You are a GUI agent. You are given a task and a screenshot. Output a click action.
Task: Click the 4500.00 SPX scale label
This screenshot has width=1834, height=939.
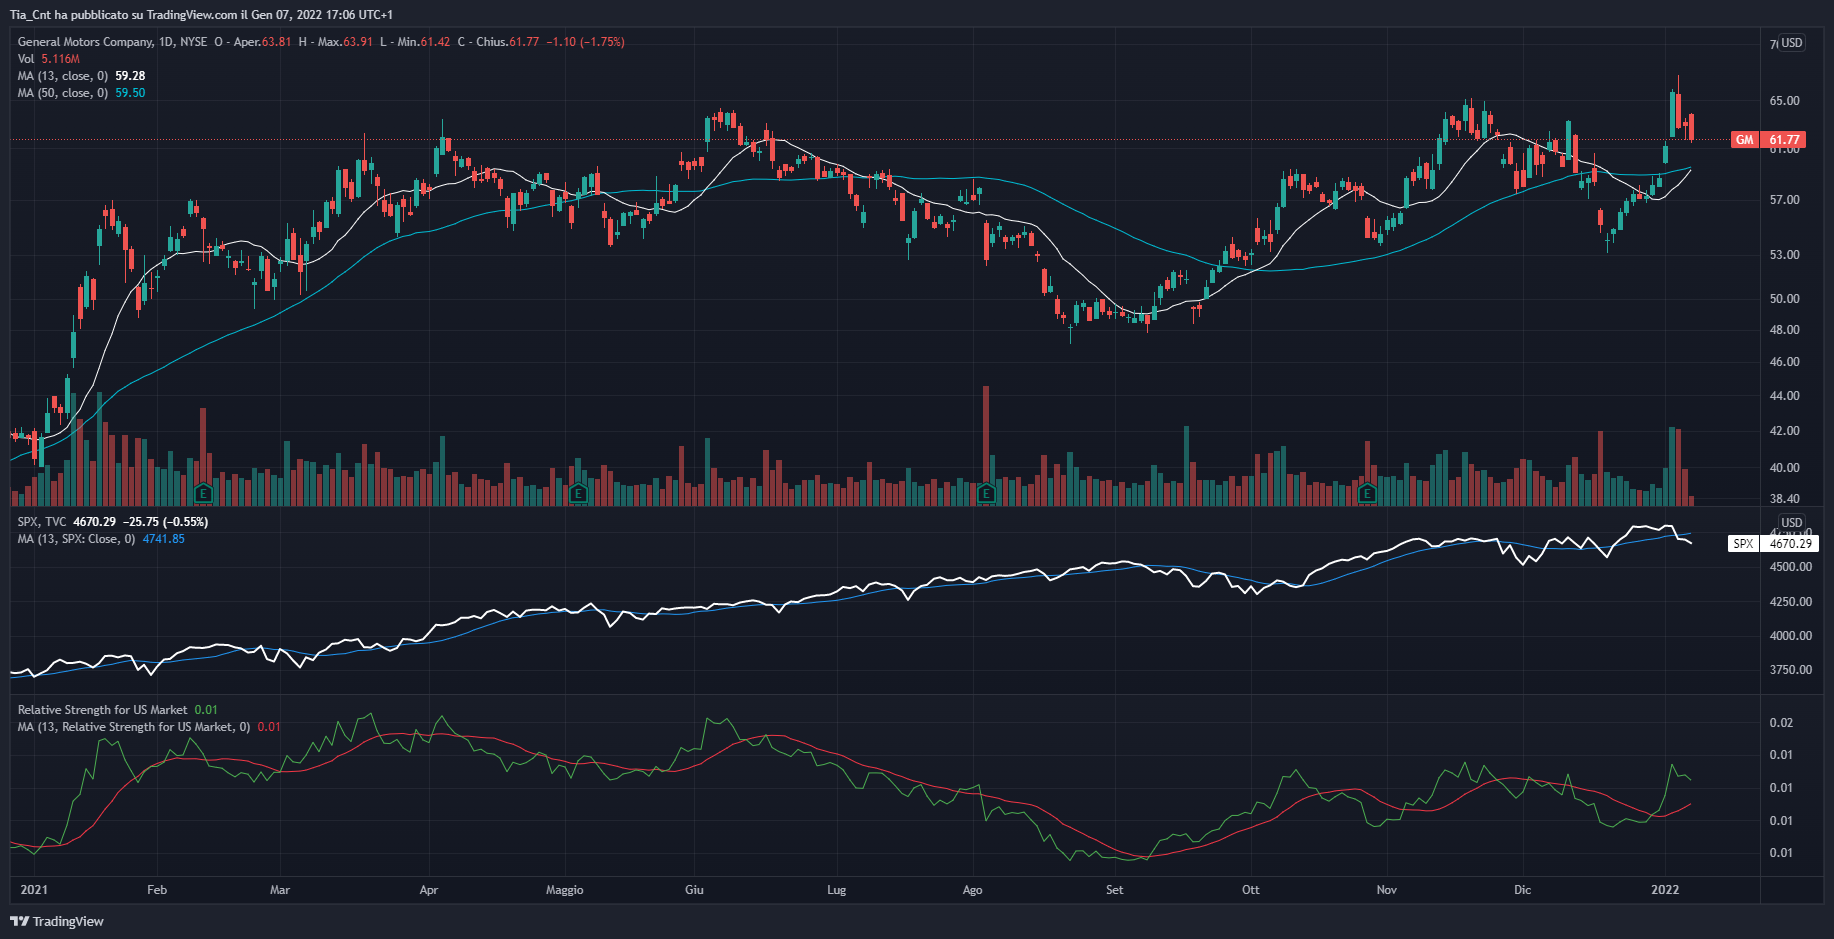[1790, 567]
